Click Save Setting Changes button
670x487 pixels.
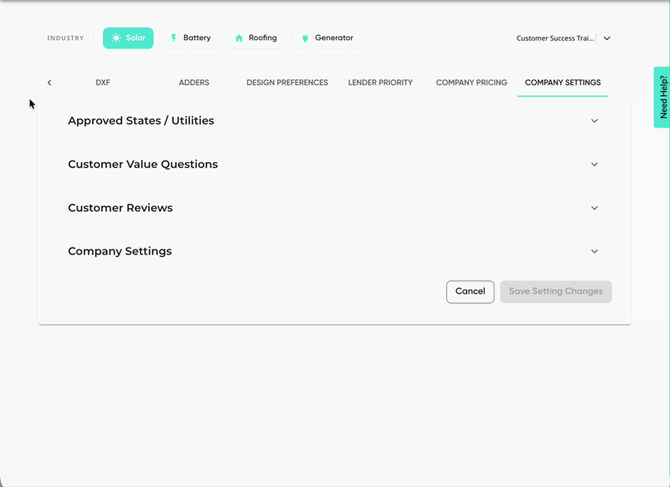click(556, 292)
